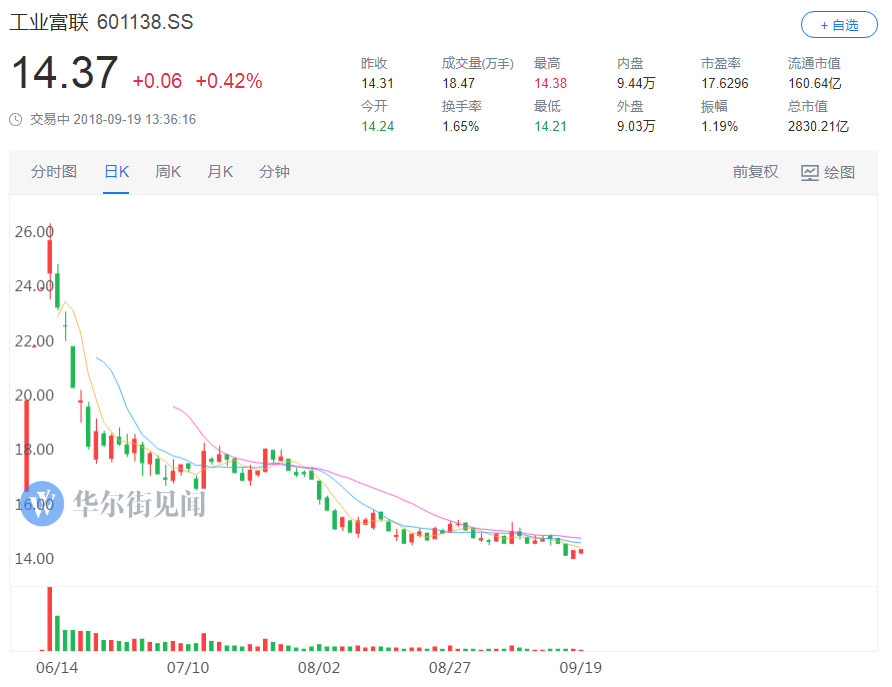Click the 市盈率 value 17.6296
Image resolution: width=892 pixels, height=687 pixels.
point(725,83)
